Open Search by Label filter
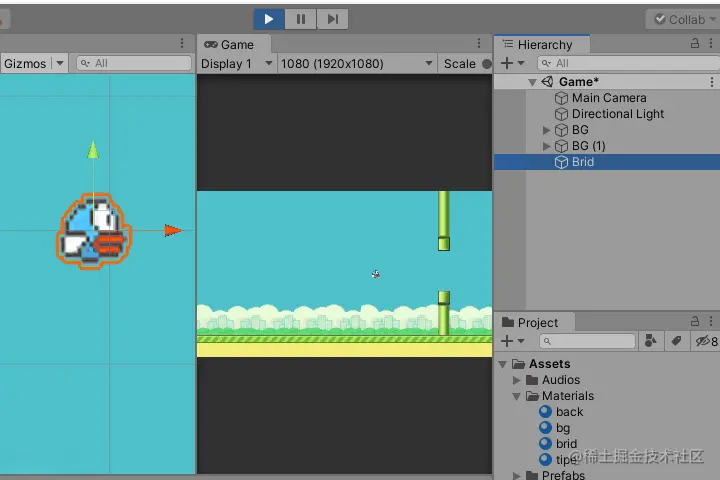The image size is (720, 480). click(676, 341)
